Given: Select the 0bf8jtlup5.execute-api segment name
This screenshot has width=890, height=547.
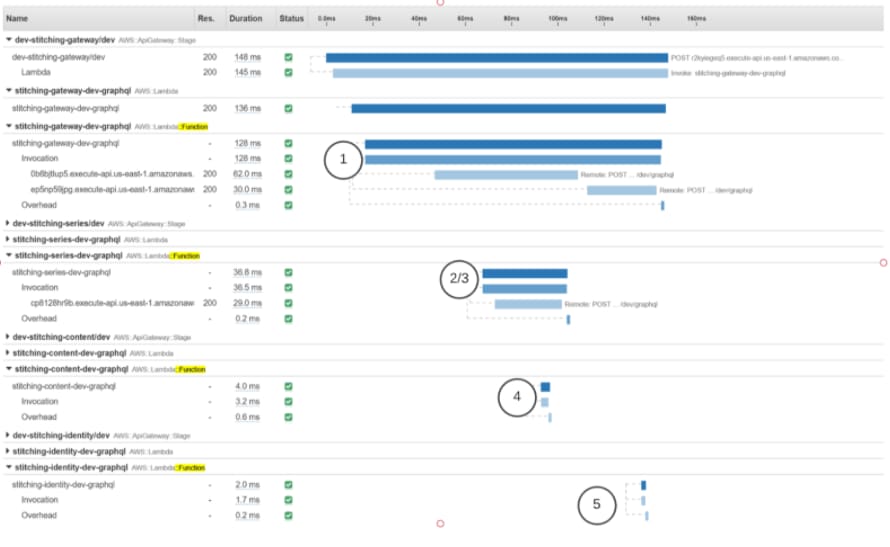Looking at the screenshot, I should [112, 174].
